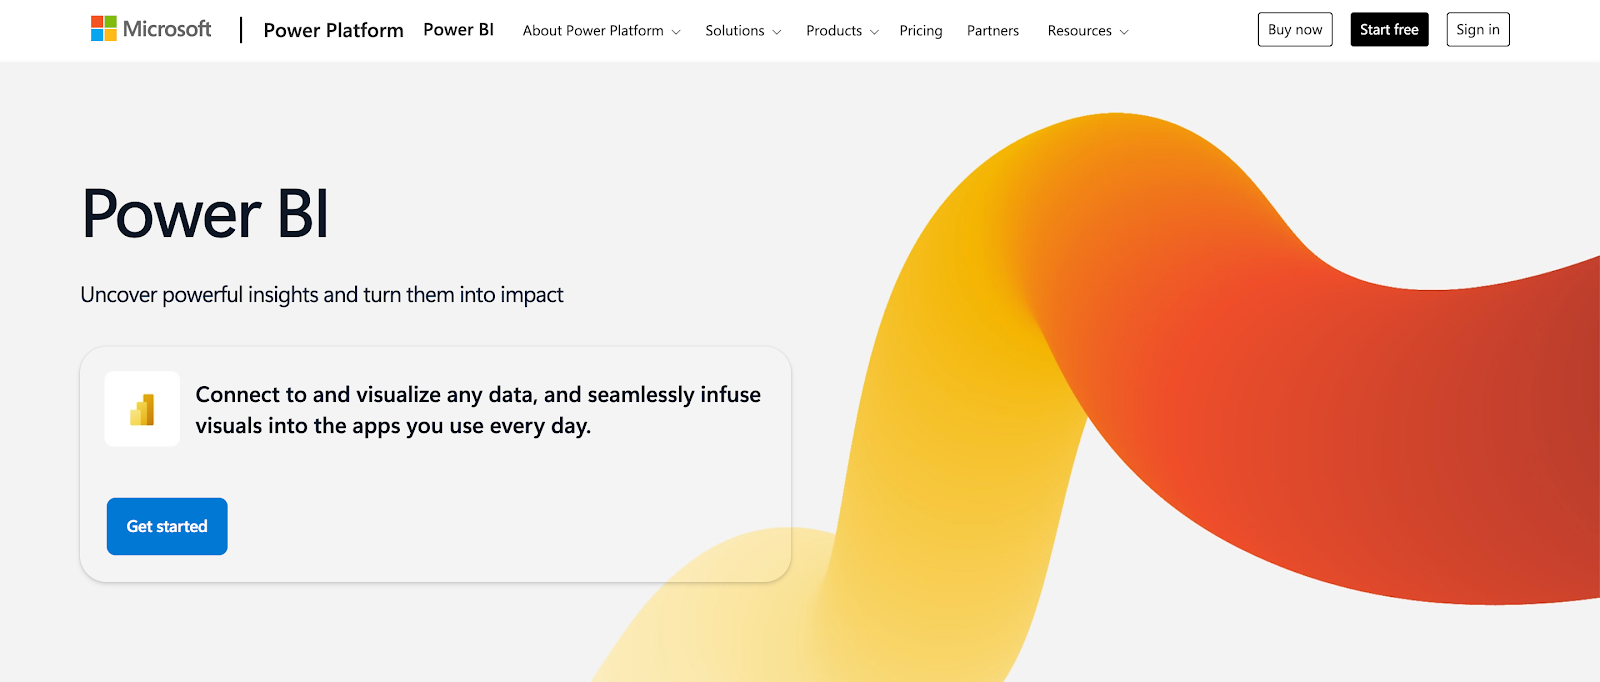
Task: Click the Start free button
Action: [x=1389, y=30]
